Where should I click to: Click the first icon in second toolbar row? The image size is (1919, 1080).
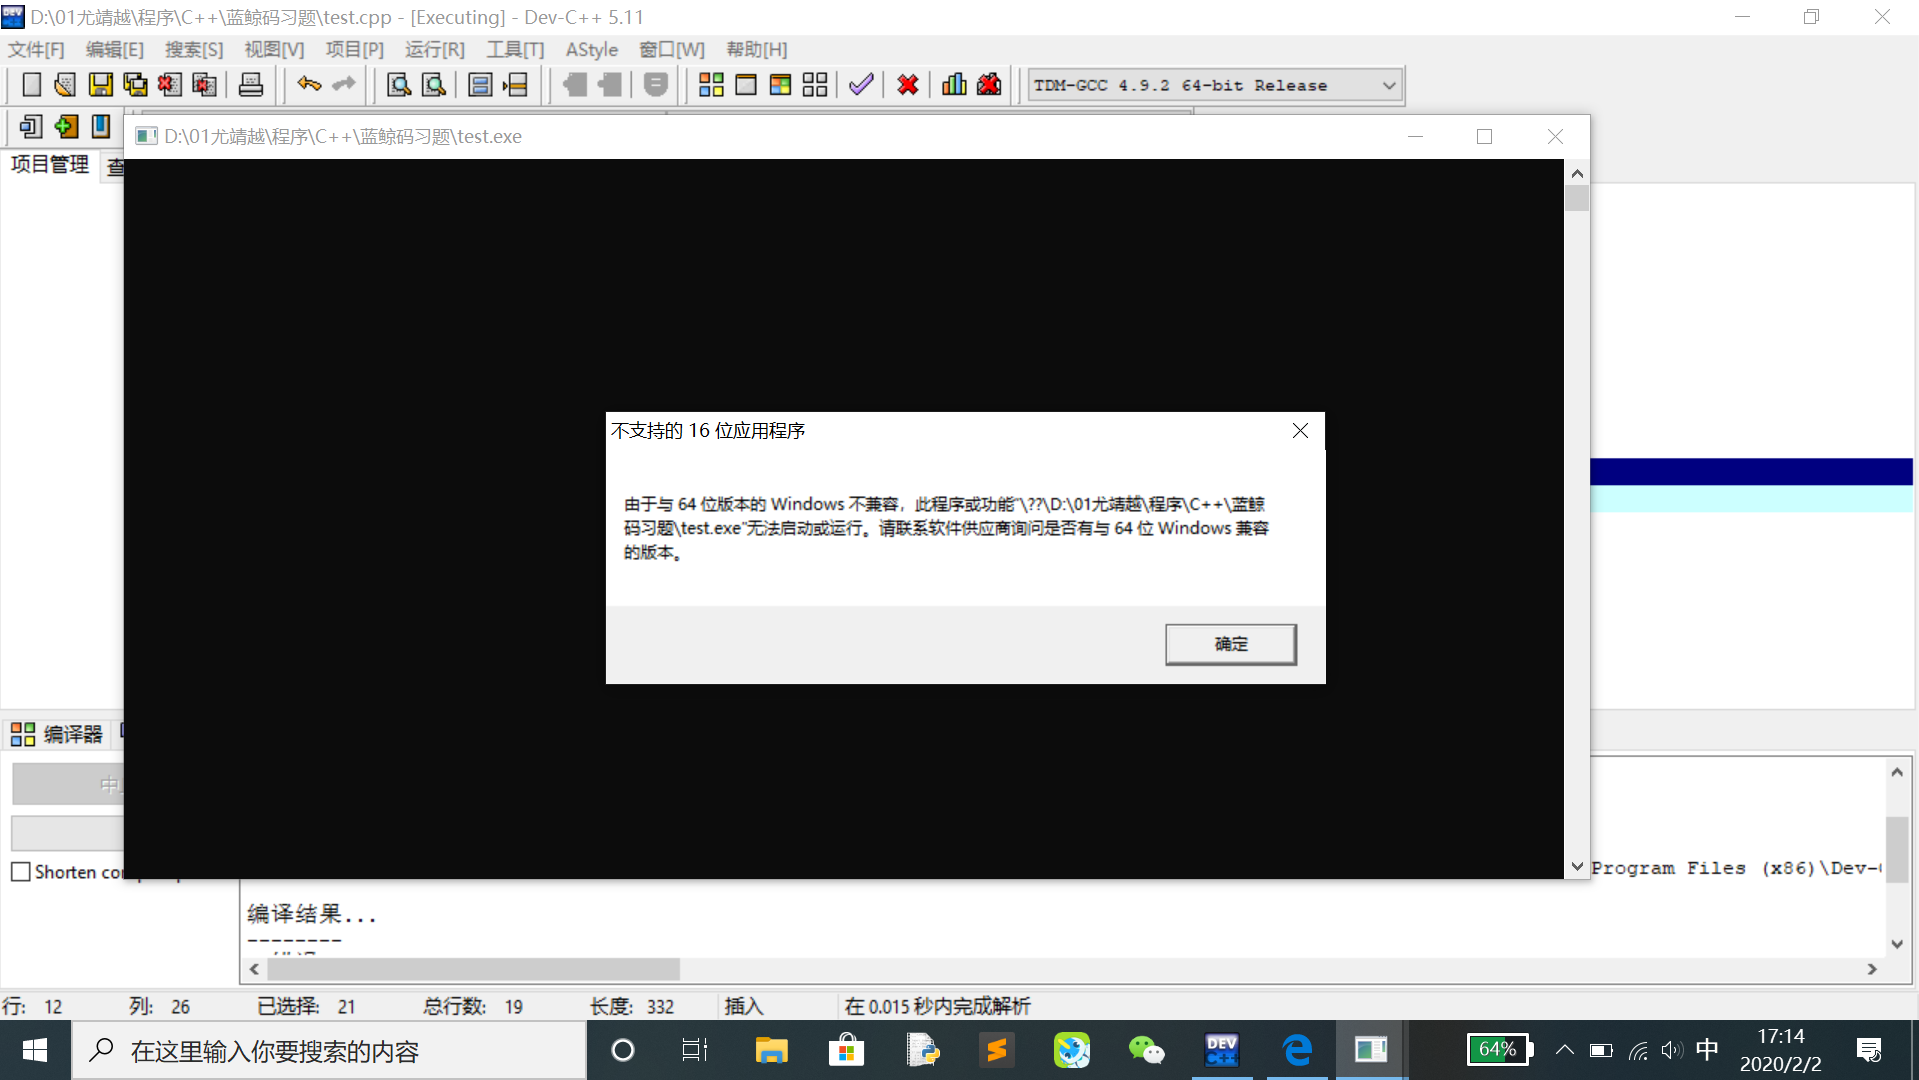(31, 127)
